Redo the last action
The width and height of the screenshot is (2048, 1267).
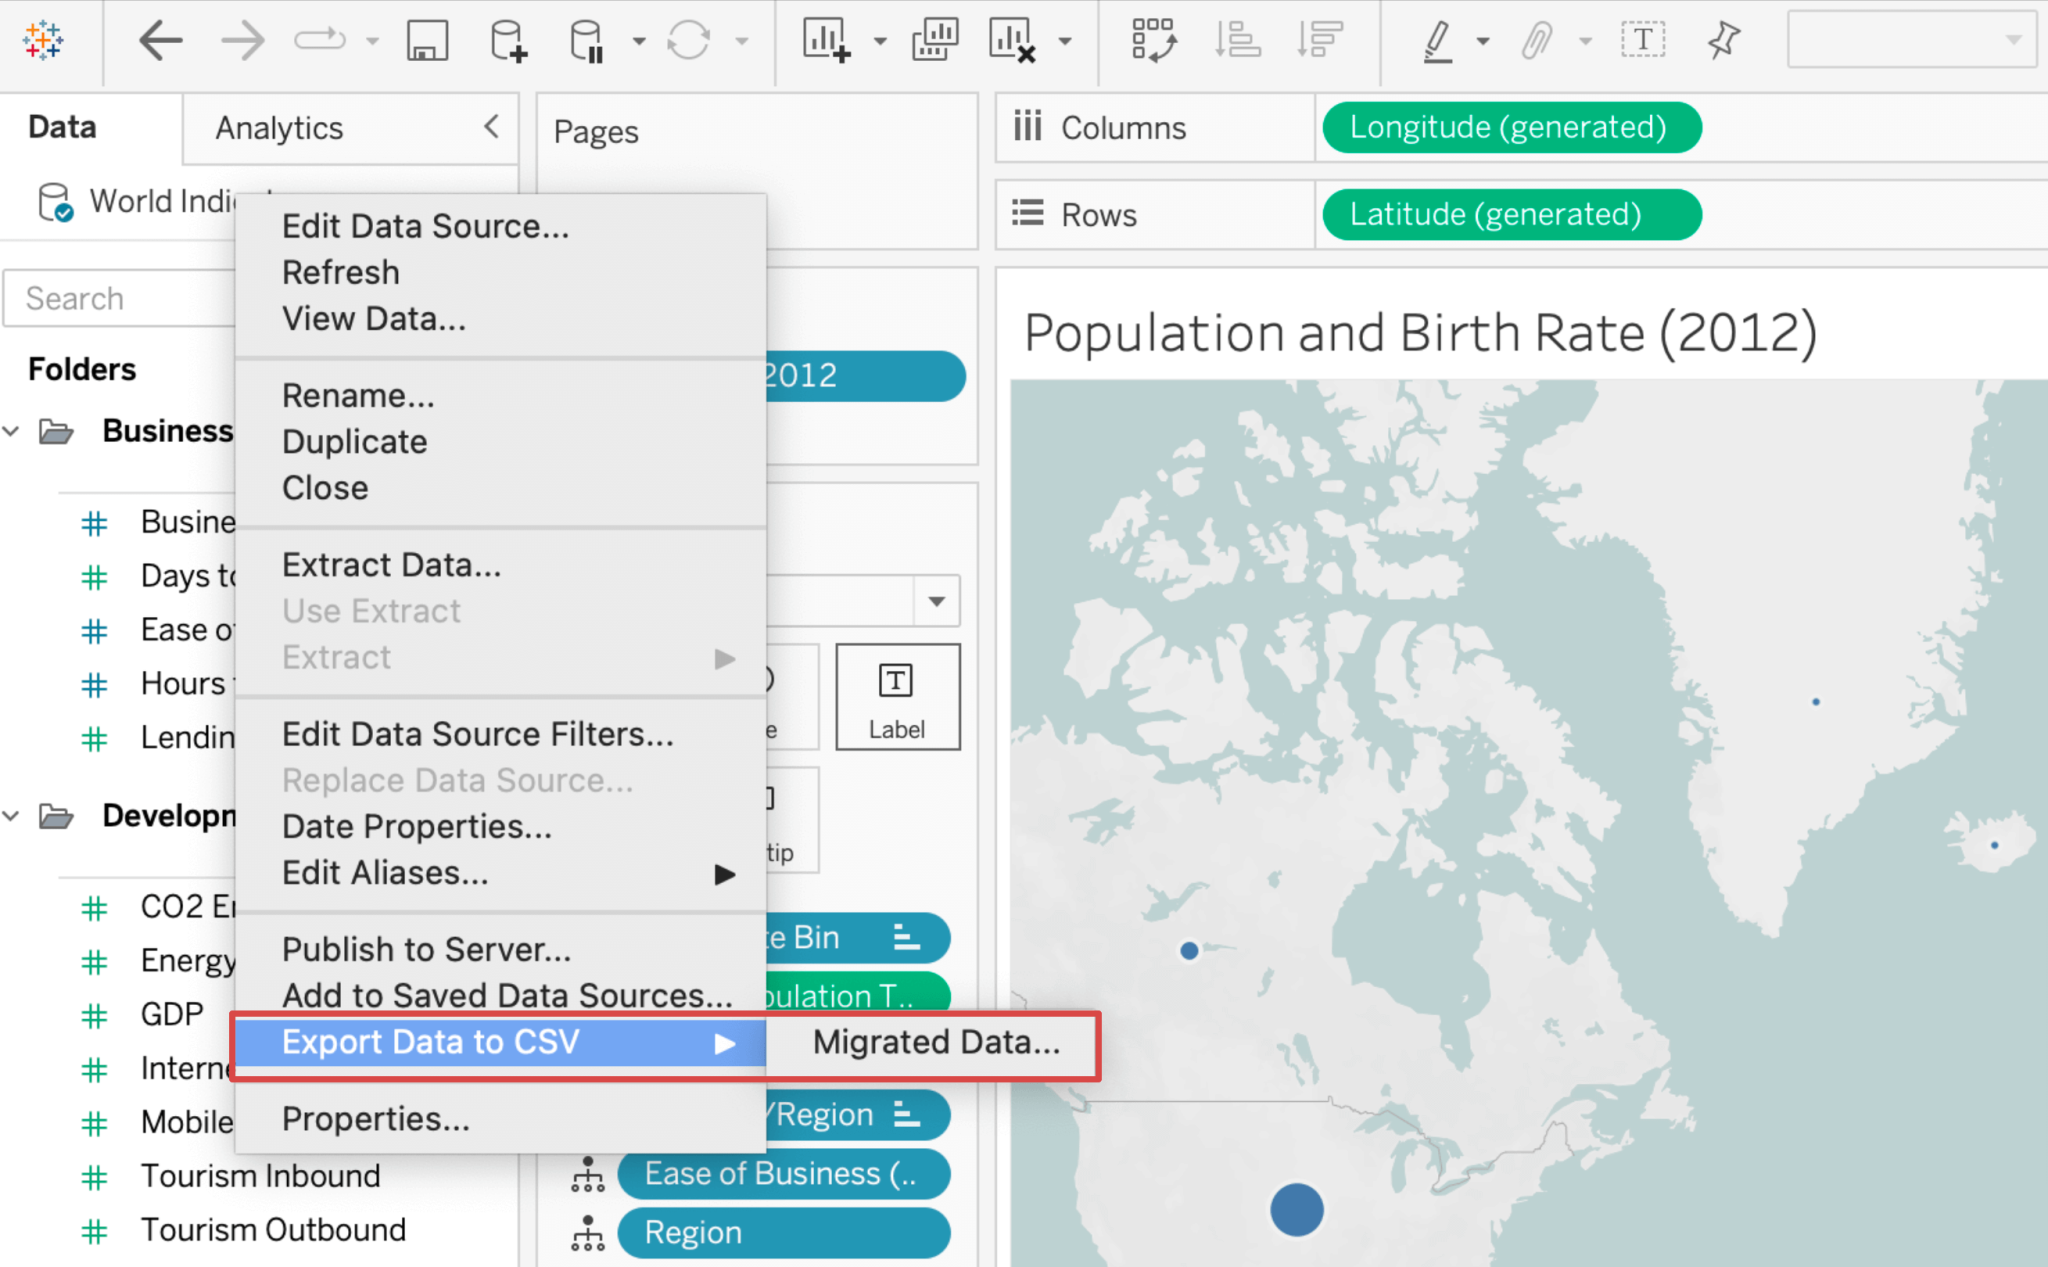240,40
